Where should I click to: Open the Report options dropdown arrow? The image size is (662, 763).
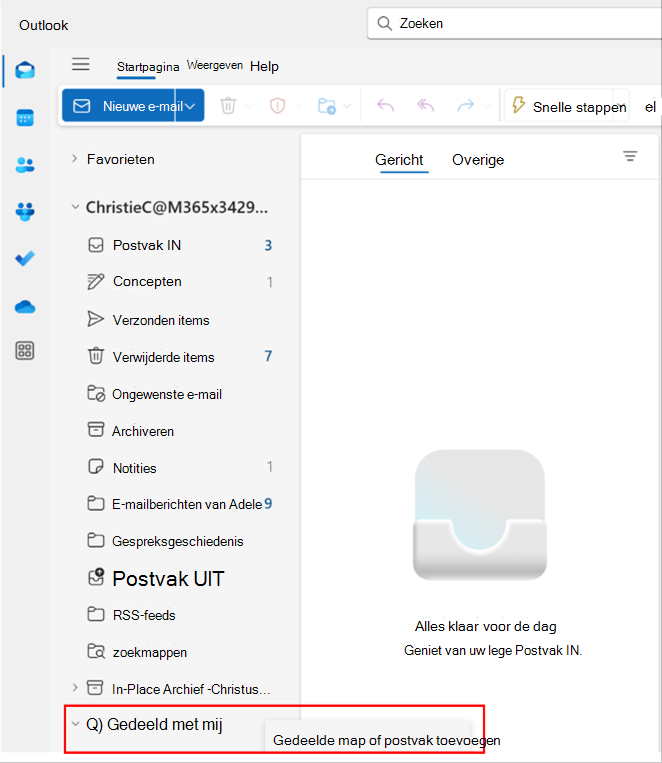click(298, 106)
